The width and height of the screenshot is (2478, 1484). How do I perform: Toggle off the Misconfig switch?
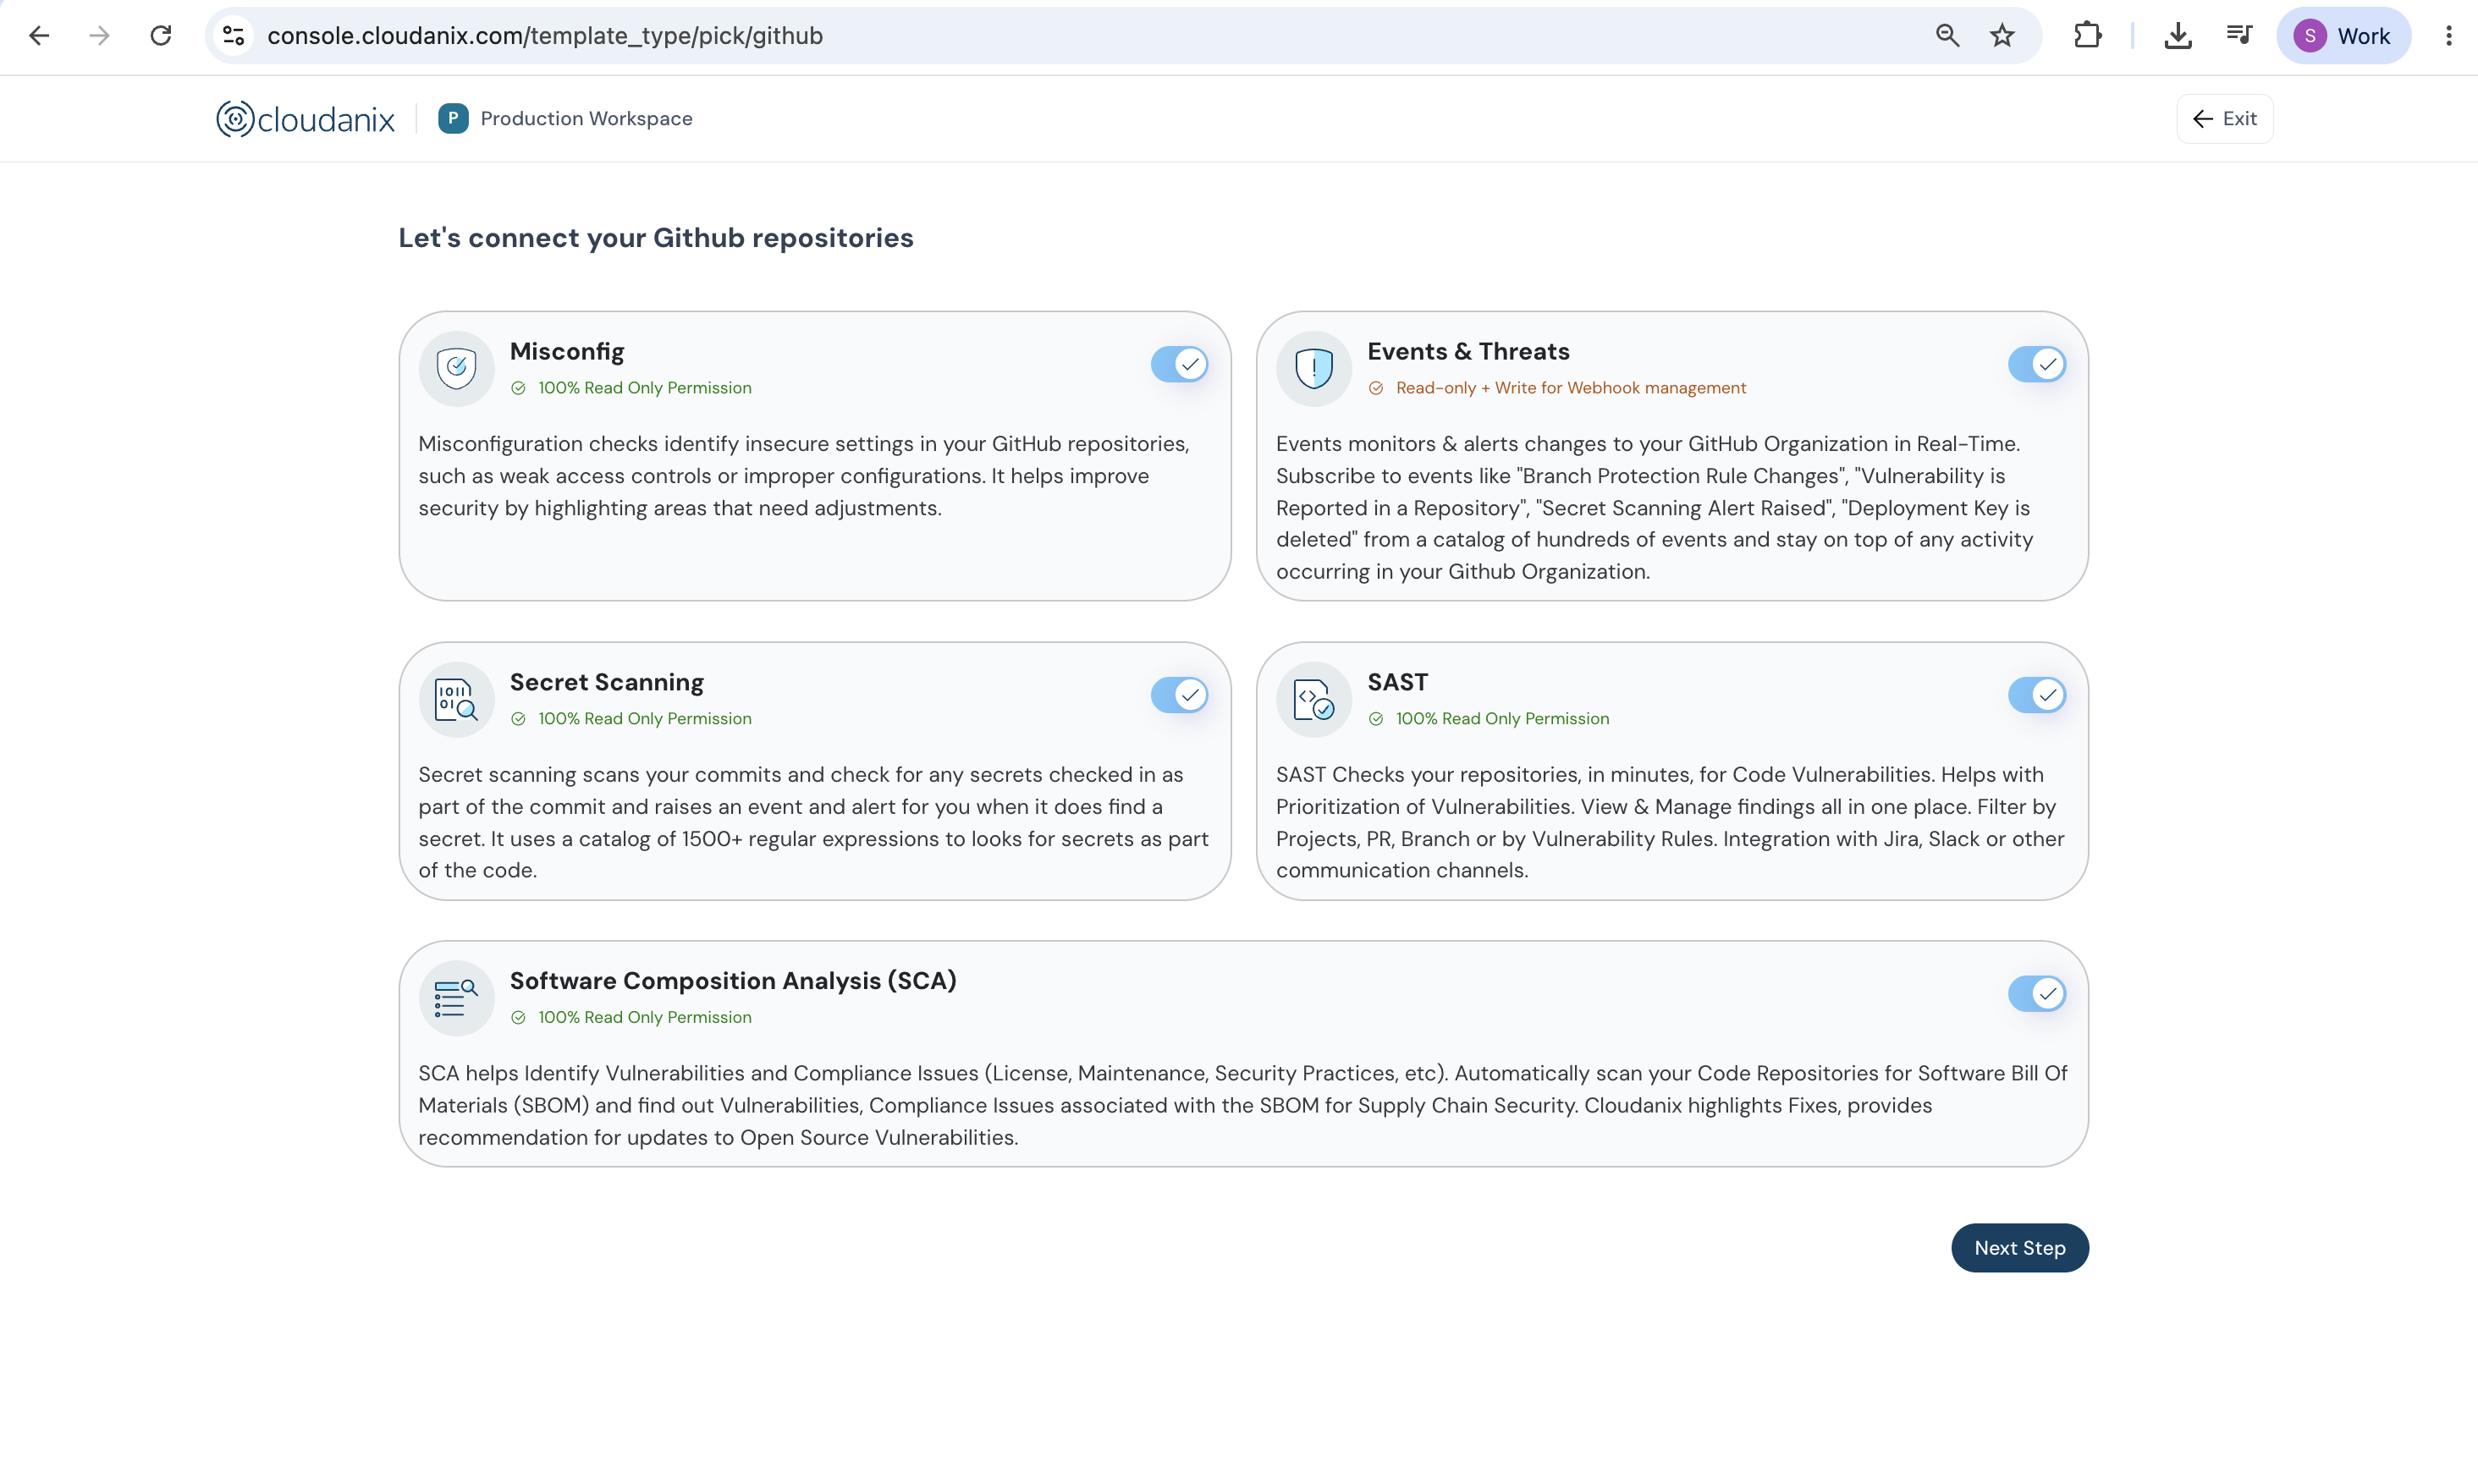[x=1179, y=364]
